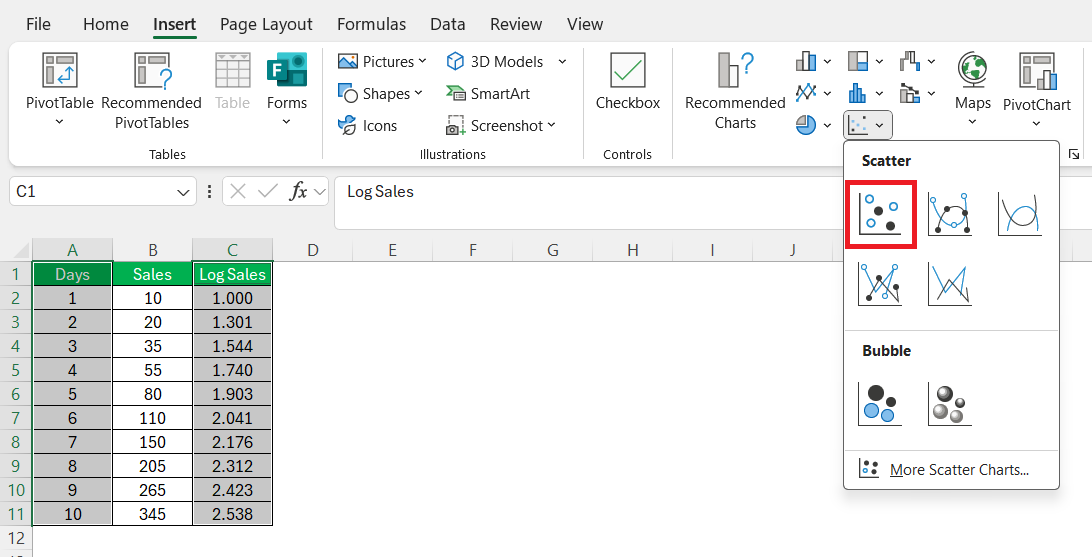Open the Charts group dialog launcher
The height and width of the screenshot is (557, 1092).
coord(1074,154)
